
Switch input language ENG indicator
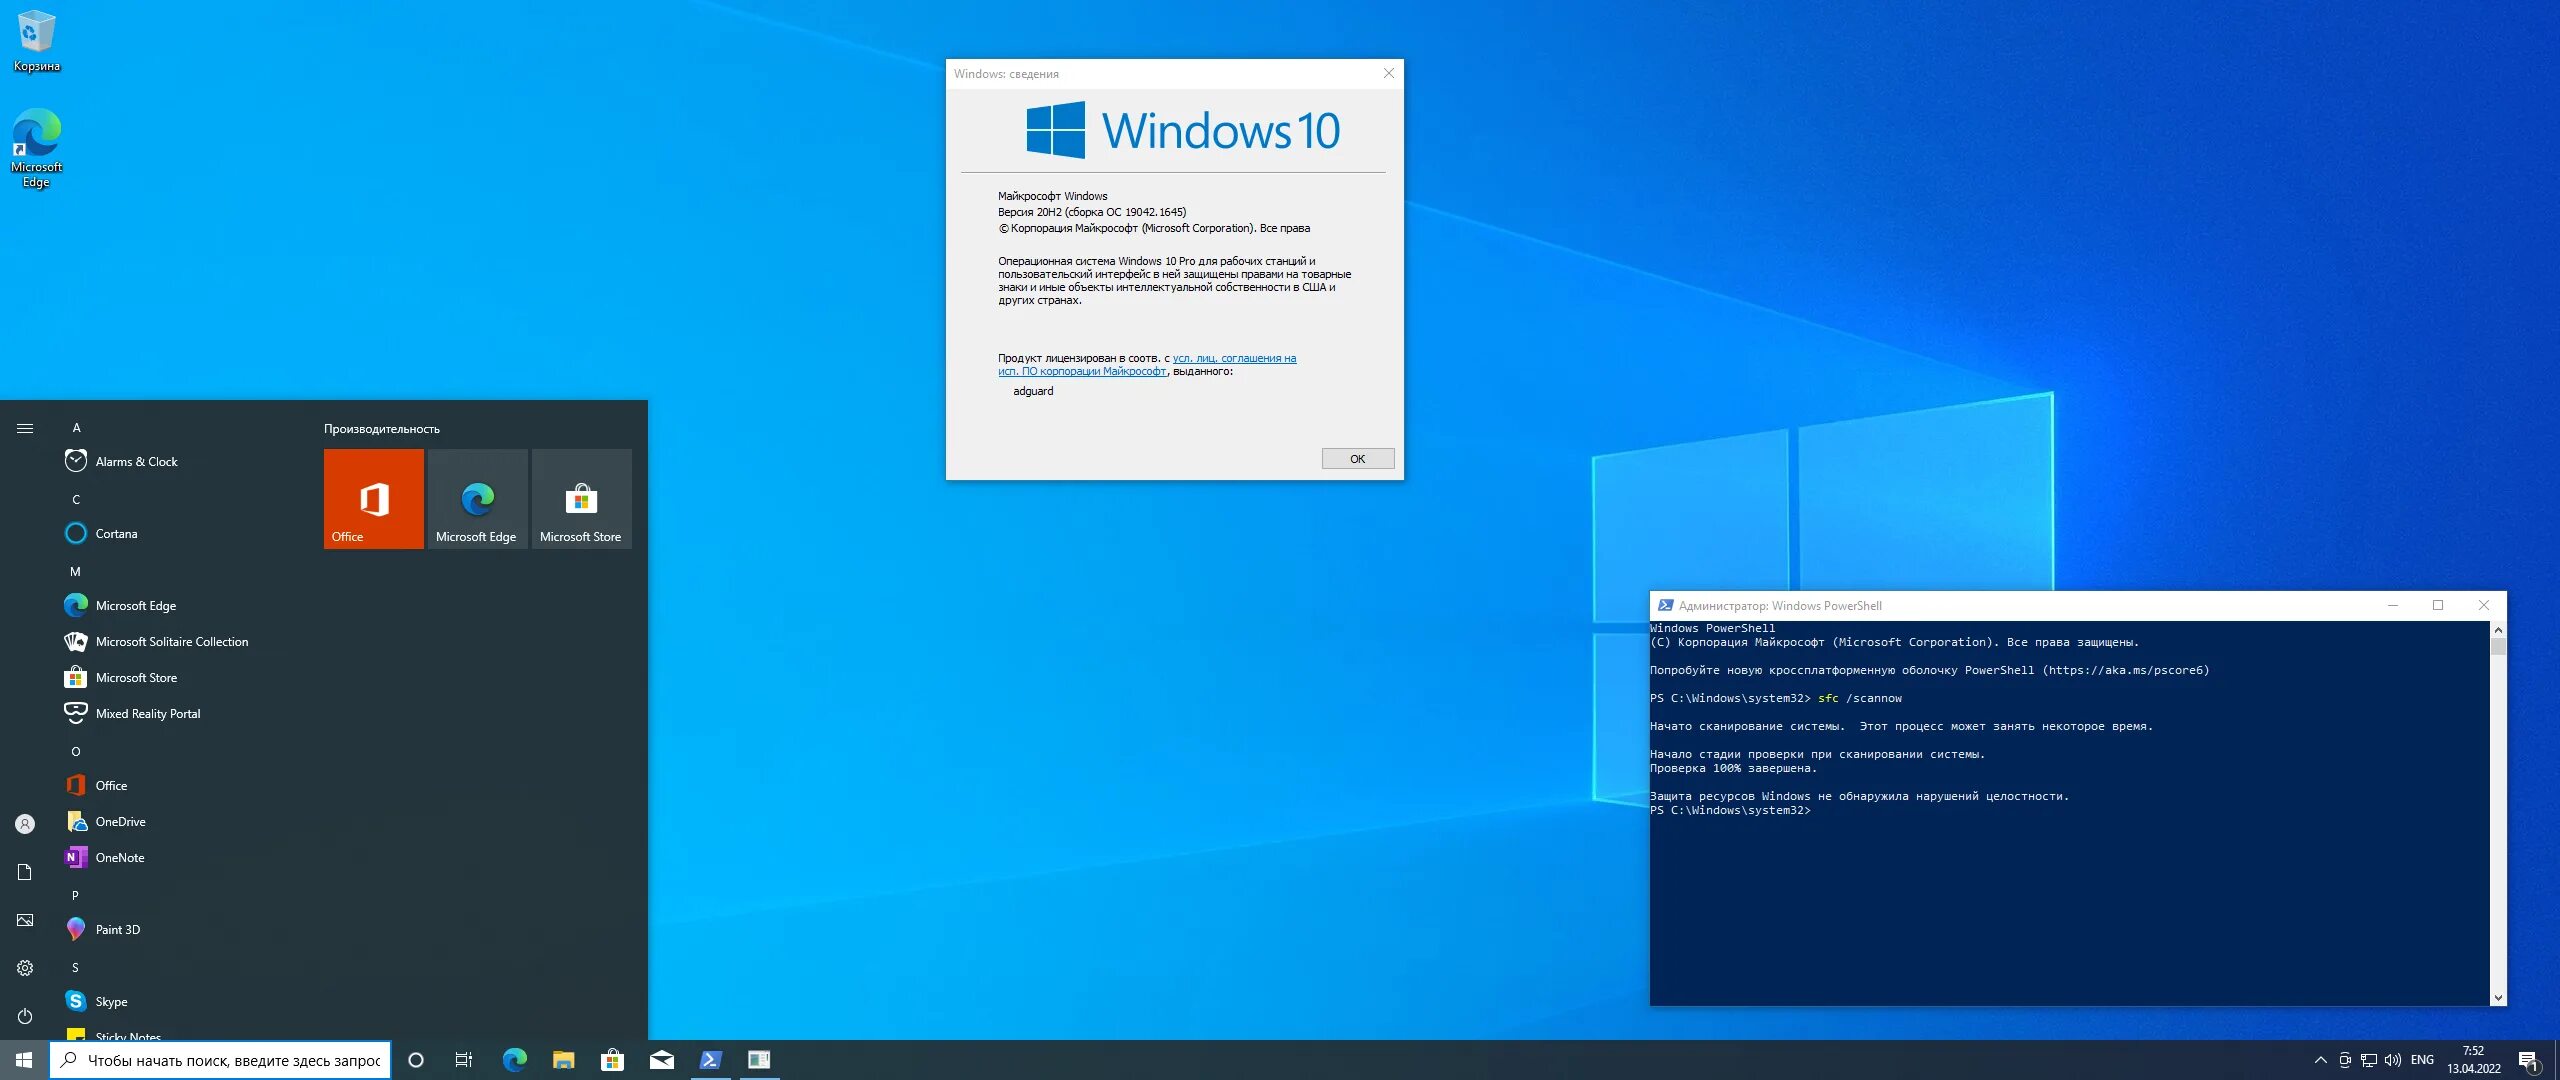(x=2422, y=1060)
